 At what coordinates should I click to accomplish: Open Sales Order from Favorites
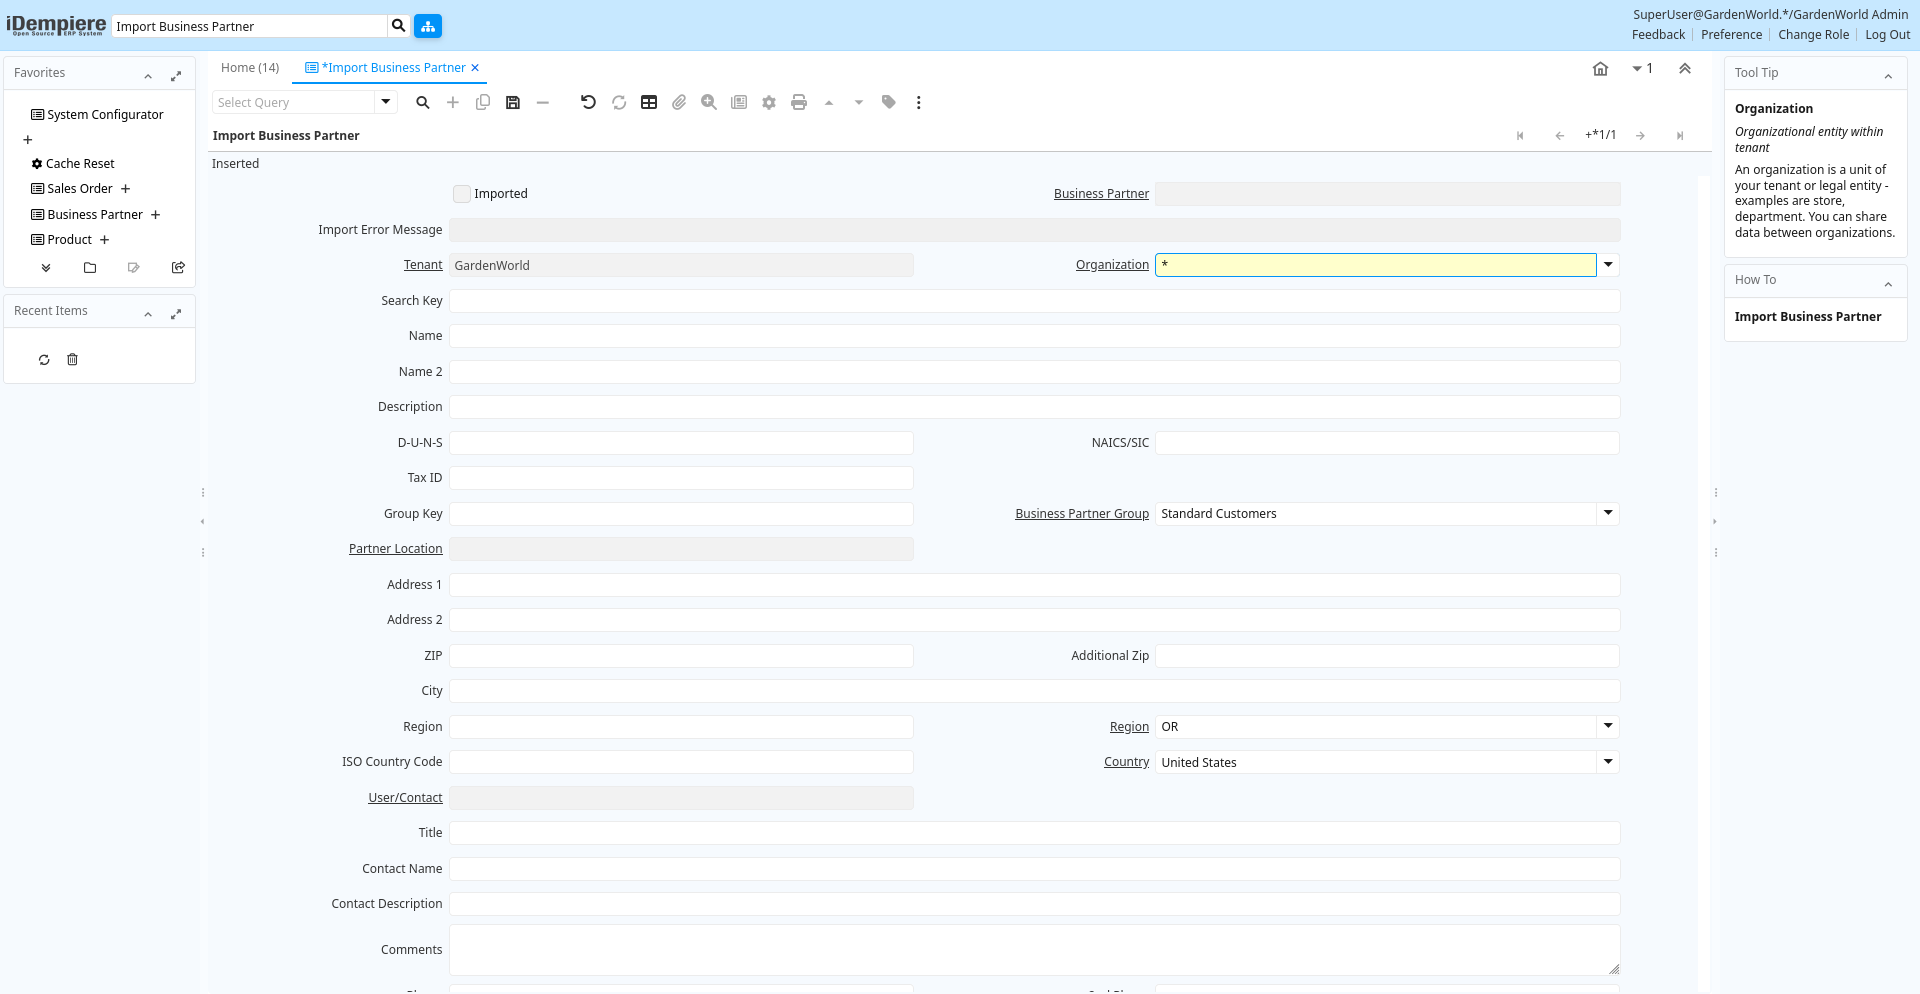80,189
